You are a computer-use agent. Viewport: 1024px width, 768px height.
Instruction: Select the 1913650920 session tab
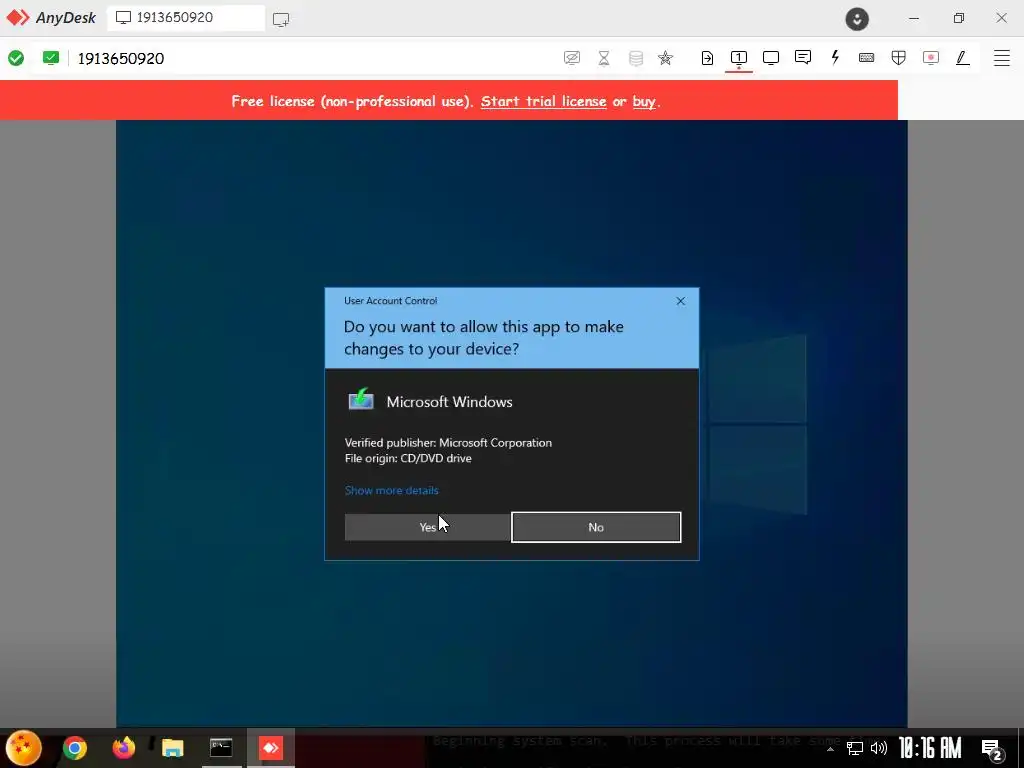coord(186,18)
